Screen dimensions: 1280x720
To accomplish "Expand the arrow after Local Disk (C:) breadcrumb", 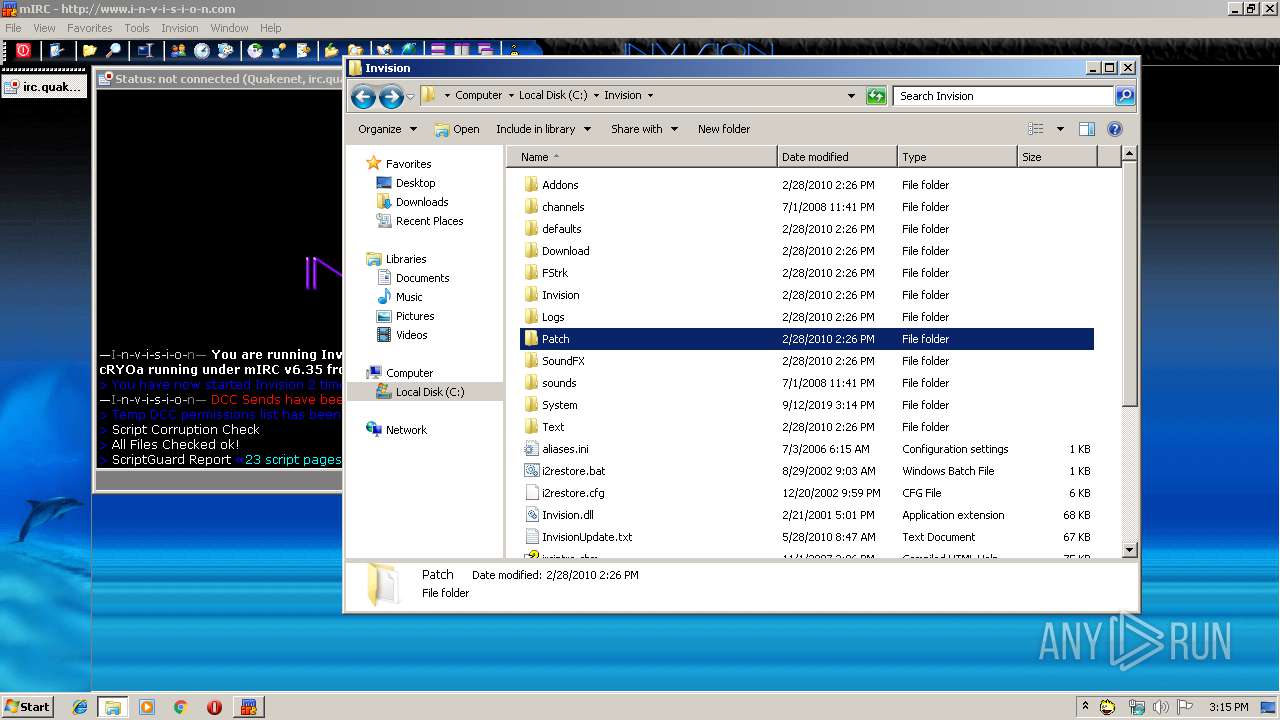I will 596,96.
